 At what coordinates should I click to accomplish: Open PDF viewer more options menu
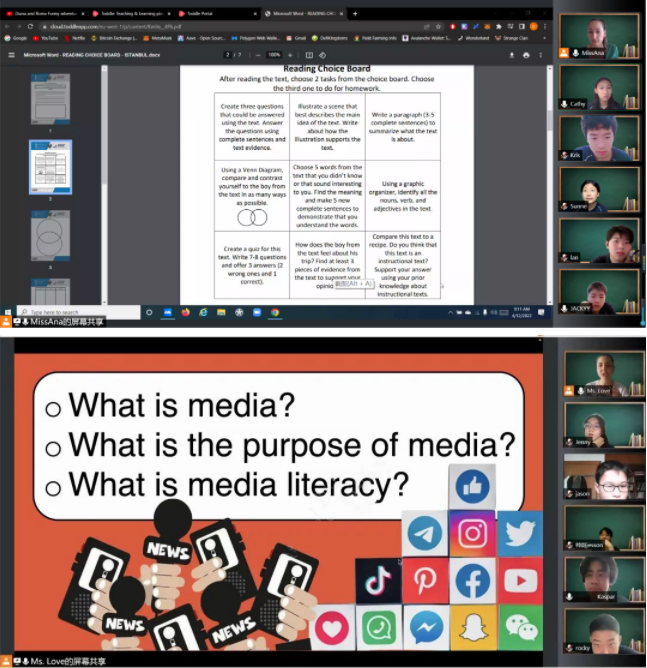coord(541,55)
